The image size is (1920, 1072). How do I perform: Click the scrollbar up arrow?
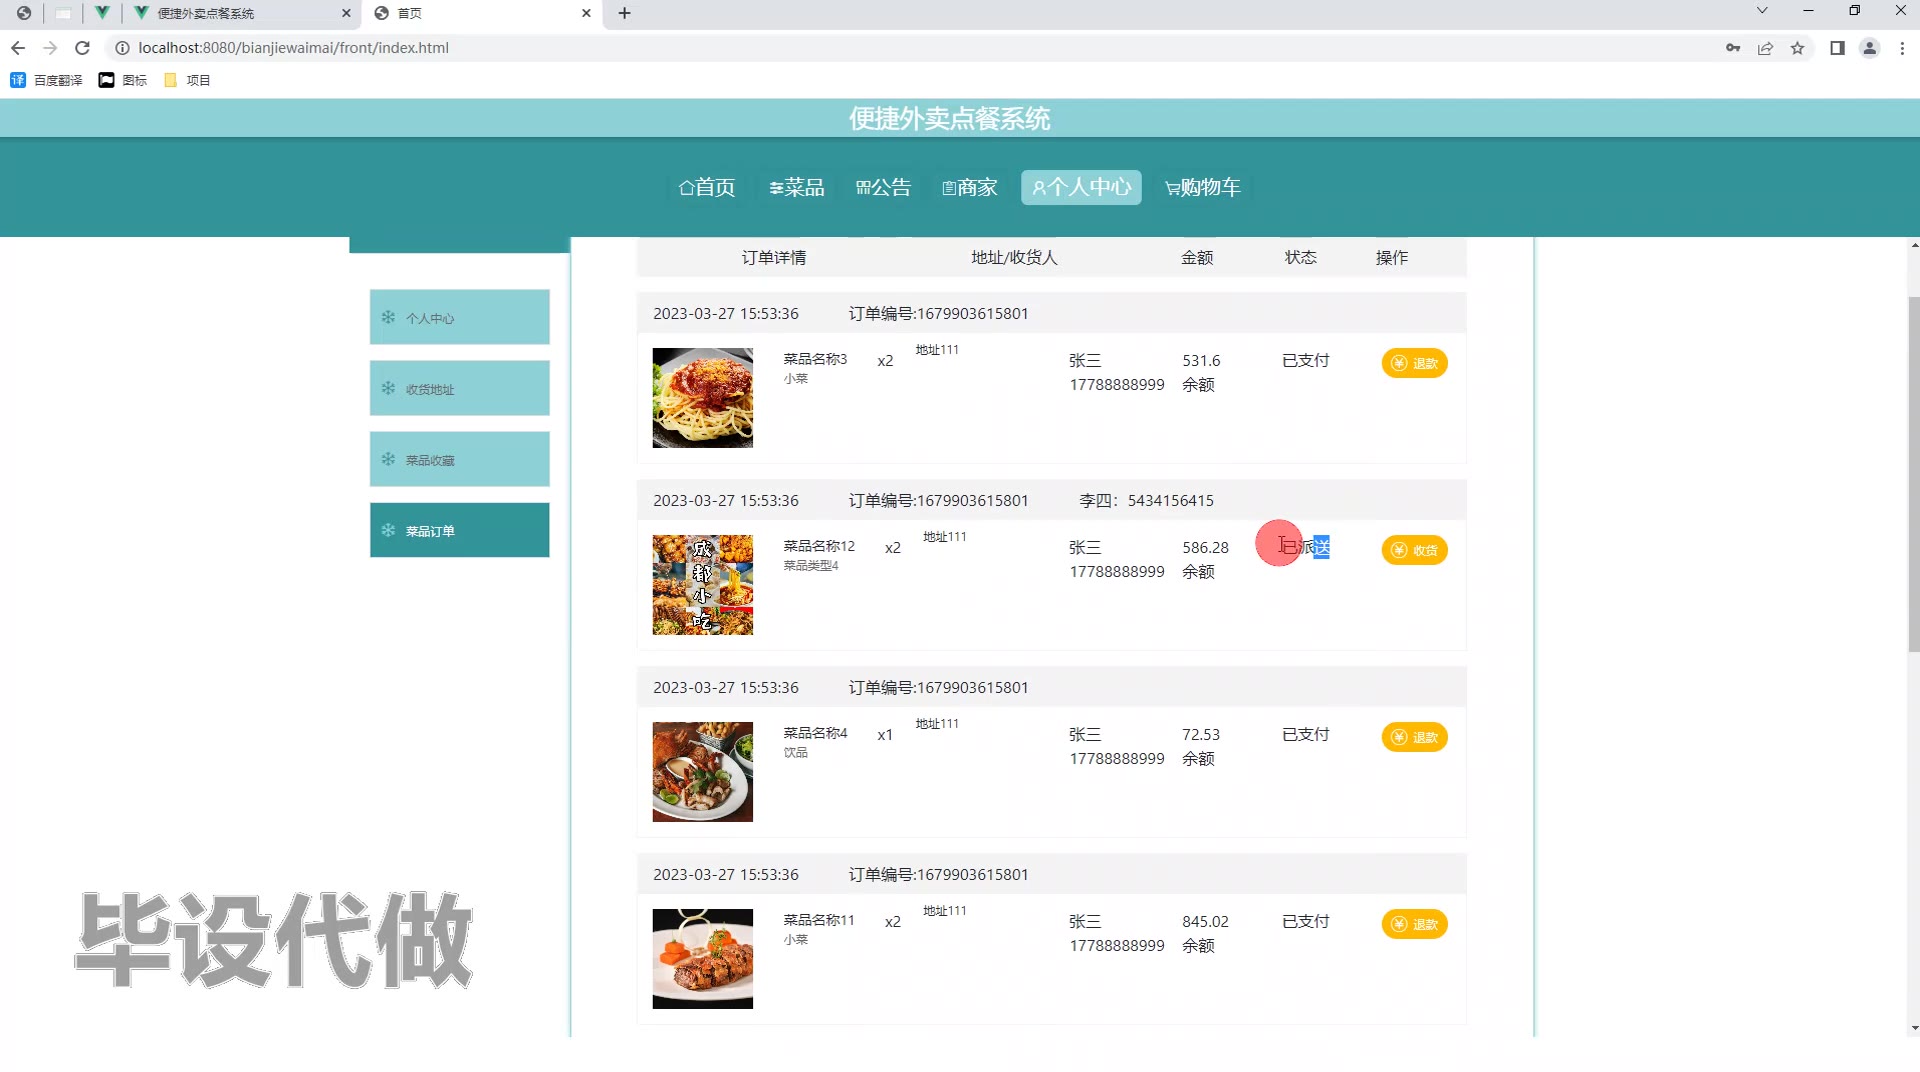[1914, 245]
